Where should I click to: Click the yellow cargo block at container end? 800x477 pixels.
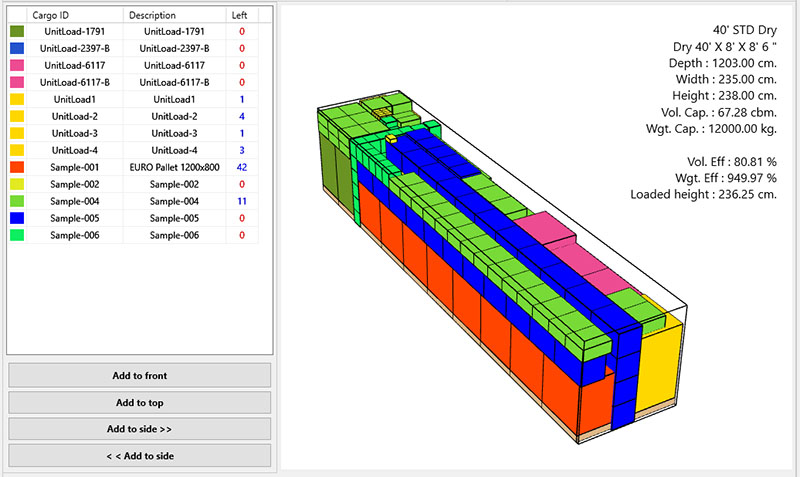(x=659, y=367)
